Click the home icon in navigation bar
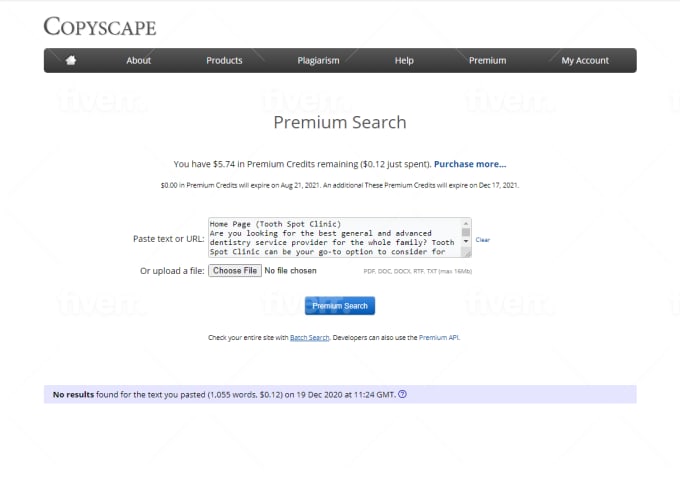680x477 pixels. coord(71,60)
